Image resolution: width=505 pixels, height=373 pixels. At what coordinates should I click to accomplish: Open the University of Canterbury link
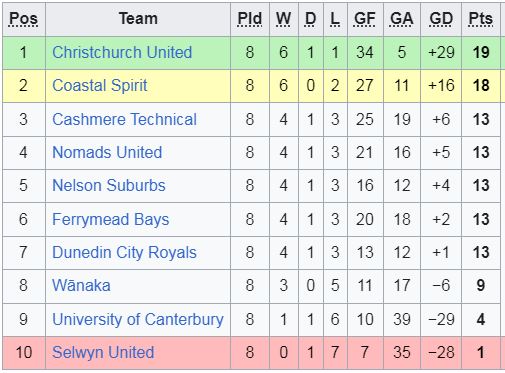[x=138, y=319]
